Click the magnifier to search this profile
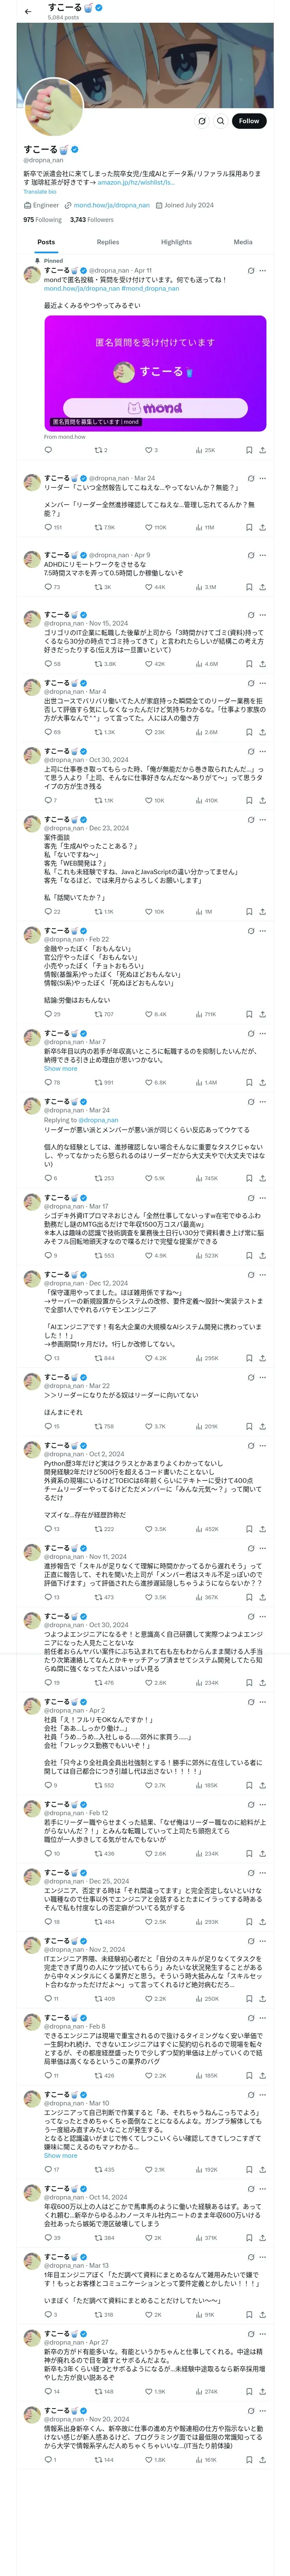The width and height of the screenshot is (290, 2576). pos(220,121)
